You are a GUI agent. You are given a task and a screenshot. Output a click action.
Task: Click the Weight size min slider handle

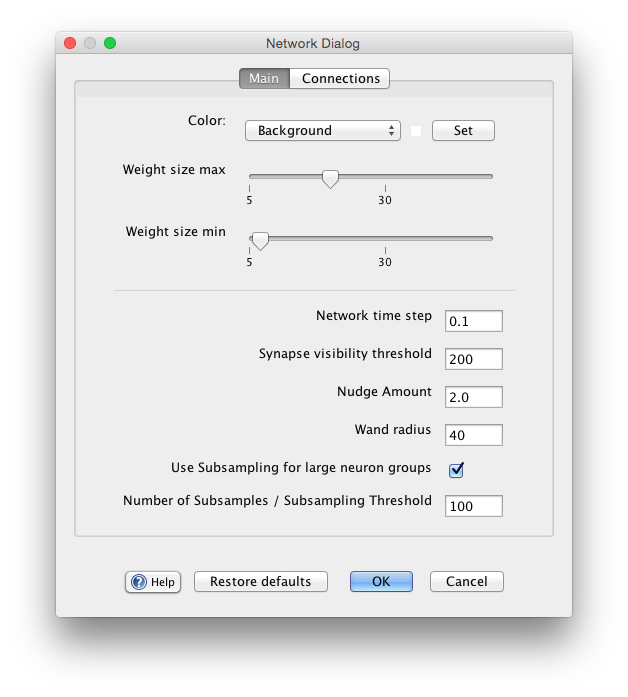260,241
